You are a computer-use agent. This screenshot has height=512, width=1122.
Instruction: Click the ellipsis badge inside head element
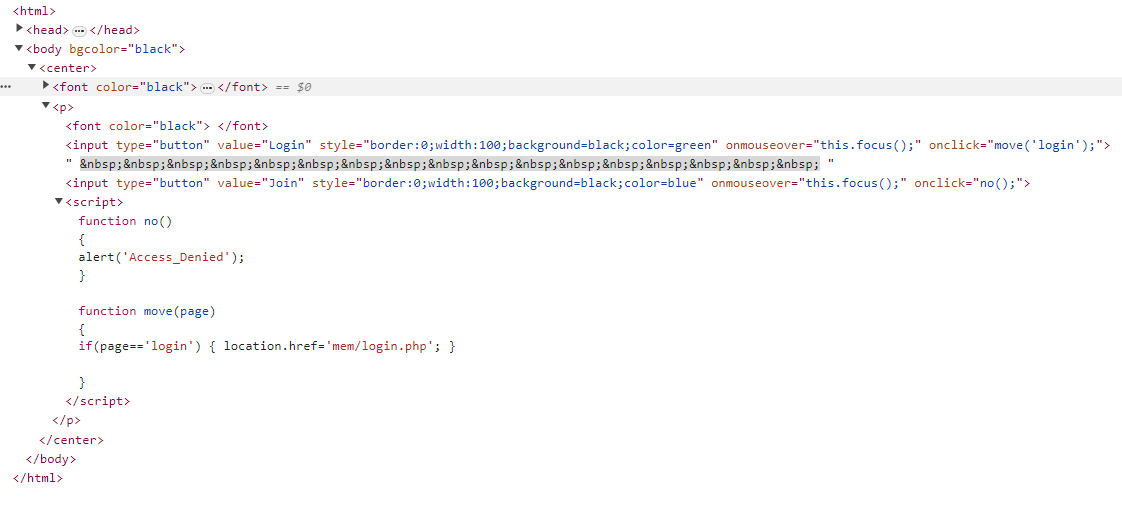coord(79,31)
